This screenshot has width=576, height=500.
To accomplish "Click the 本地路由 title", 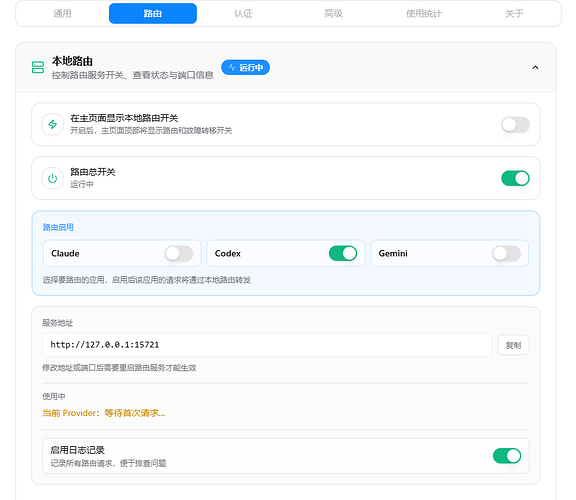I will (x=72, y=61).
